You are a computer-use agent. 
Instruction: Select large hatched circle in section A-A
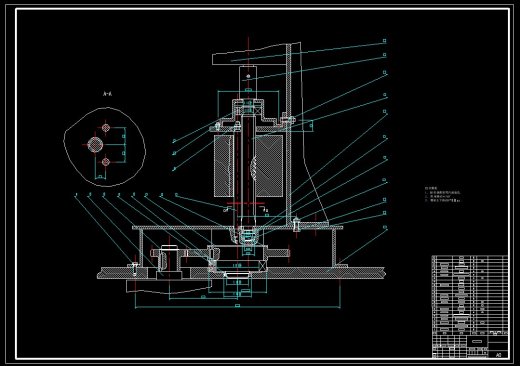[x=95, y=145]
